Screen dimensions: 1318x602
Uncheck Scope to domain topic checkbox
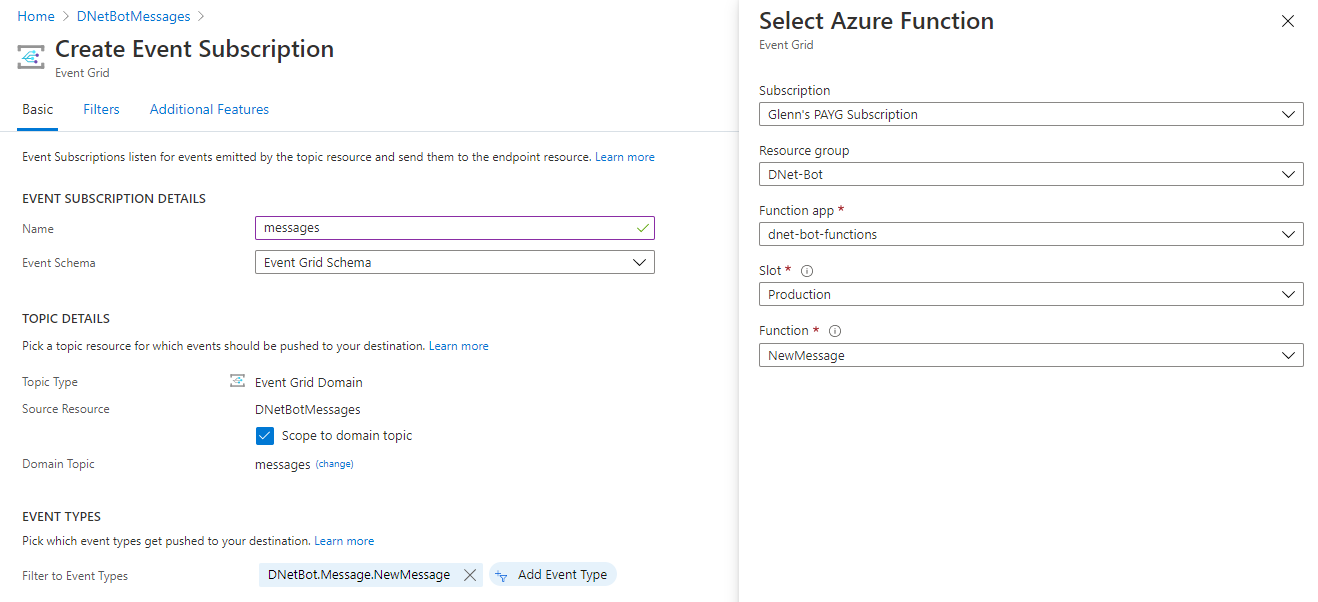point(265,436)
